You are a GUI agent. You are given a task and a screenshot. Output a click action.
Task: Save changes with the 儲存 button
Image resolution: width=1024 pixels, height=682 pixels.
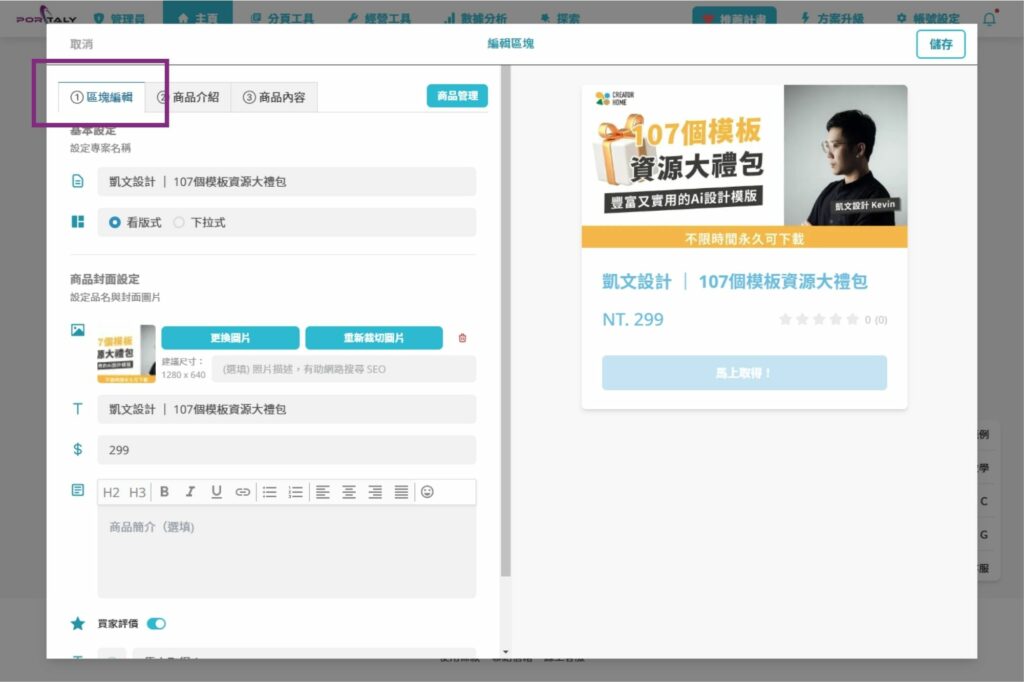click(940, 44)
